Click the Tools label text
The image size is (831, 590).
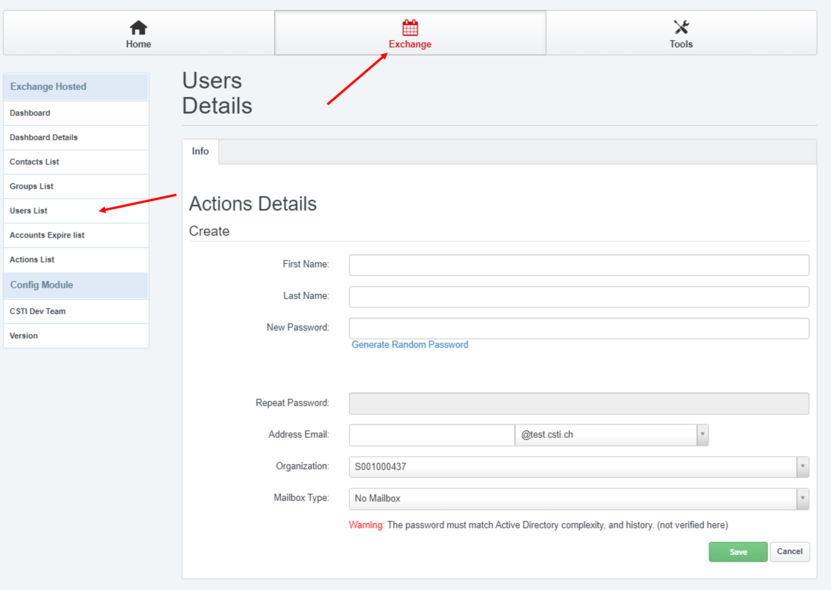pyautogui.click(x=681, y=44)
